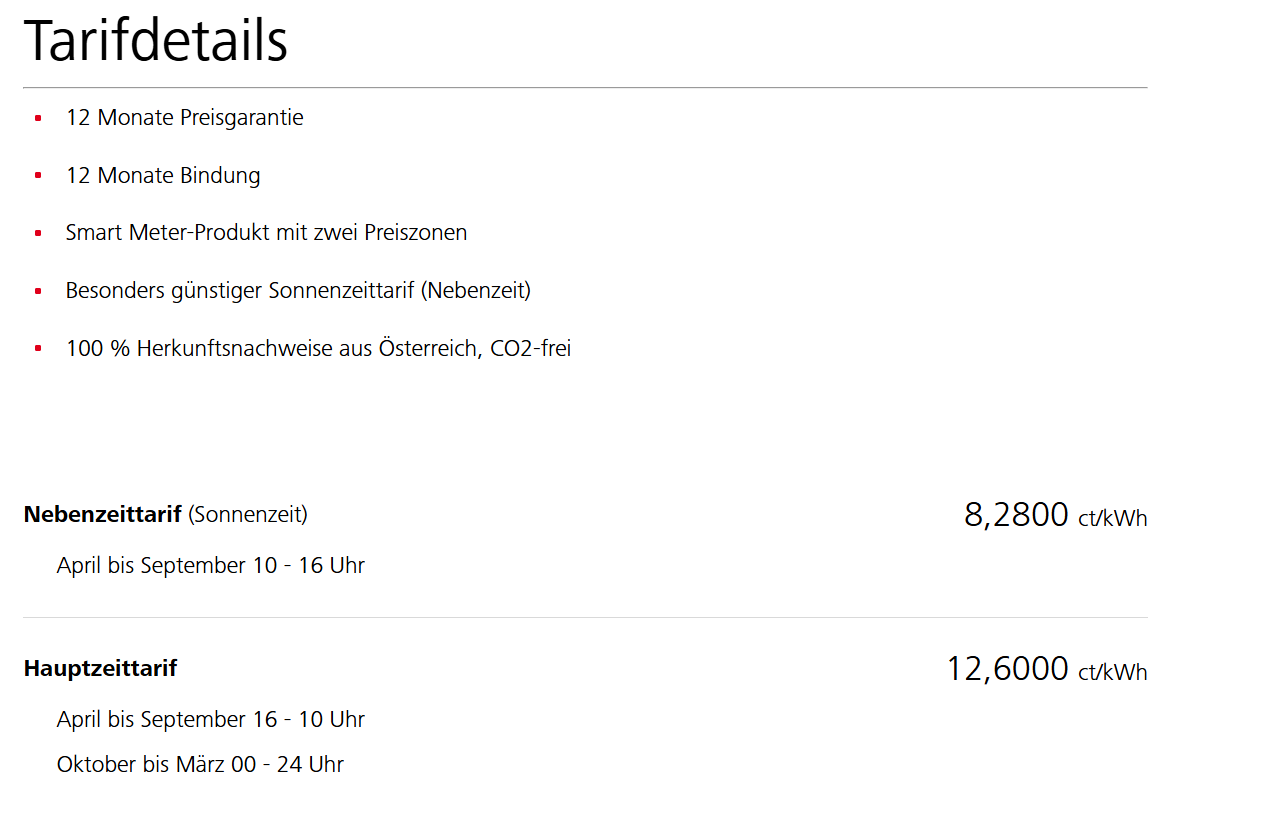The height and width of the screenshot is (814, 1270).
Task: Click red bullet before "Smart Meter-Produkt"
Action: [x=38, y=233]
